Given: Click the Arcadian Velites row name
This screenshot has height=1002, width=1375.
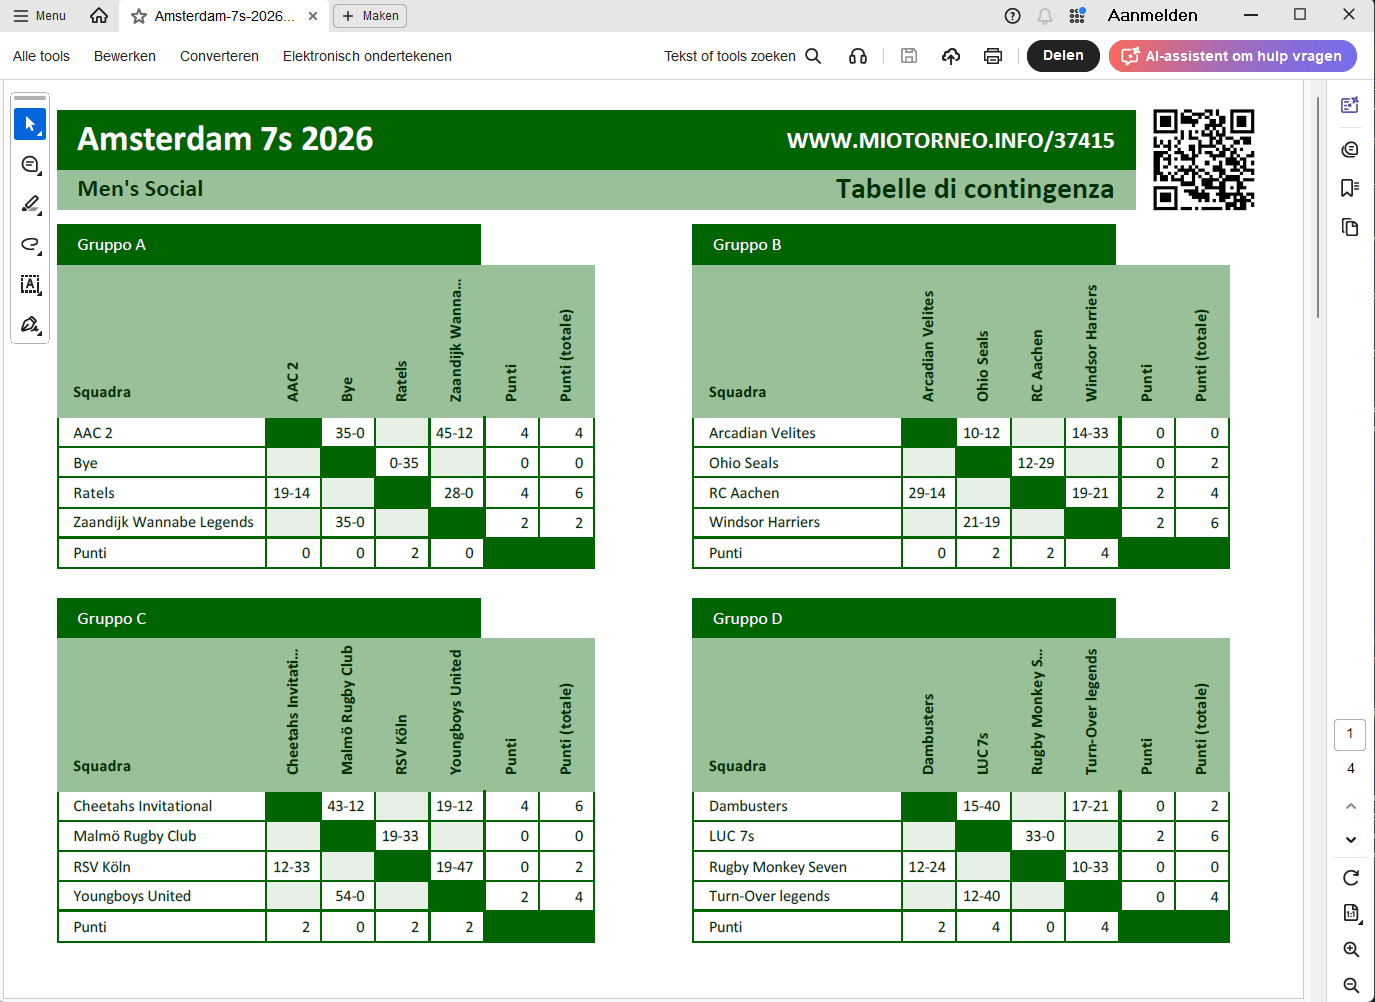Looking at the screenshot, I should (x=762, y=433).
